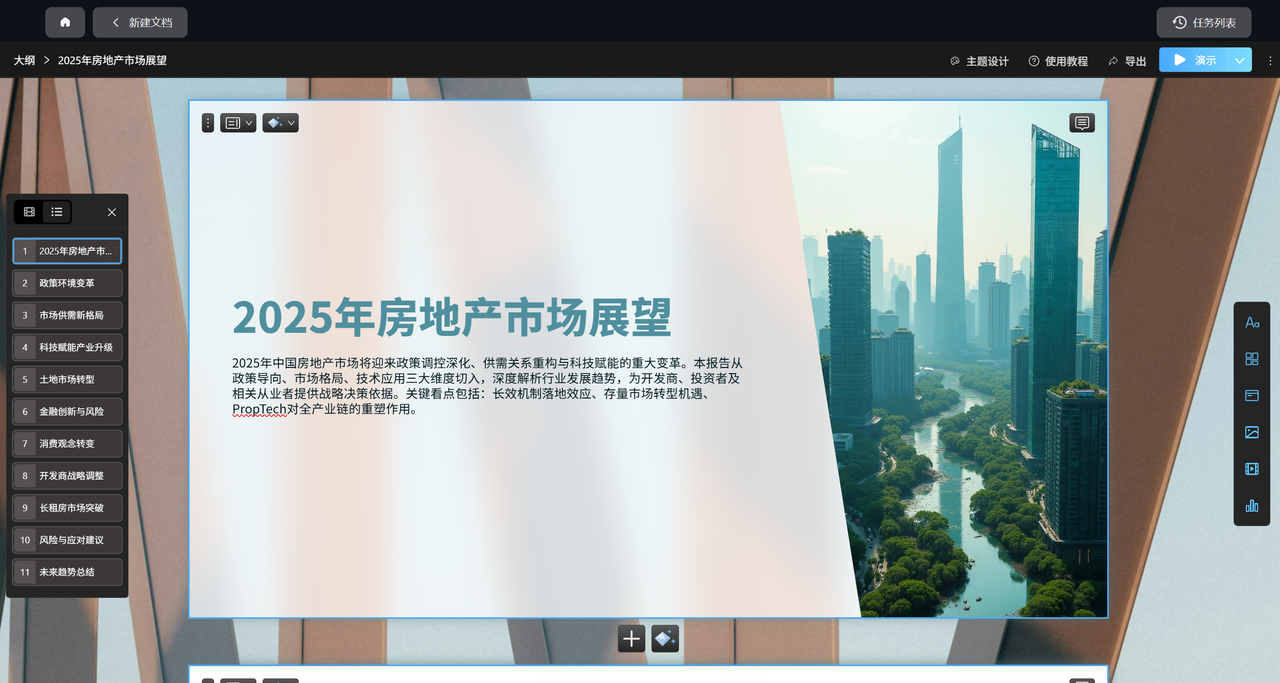Image resolution: width=1280 pixels, height=683 pixels.
Task: Click 大纲 in the breadcrumb
Action: click(24, 60)
